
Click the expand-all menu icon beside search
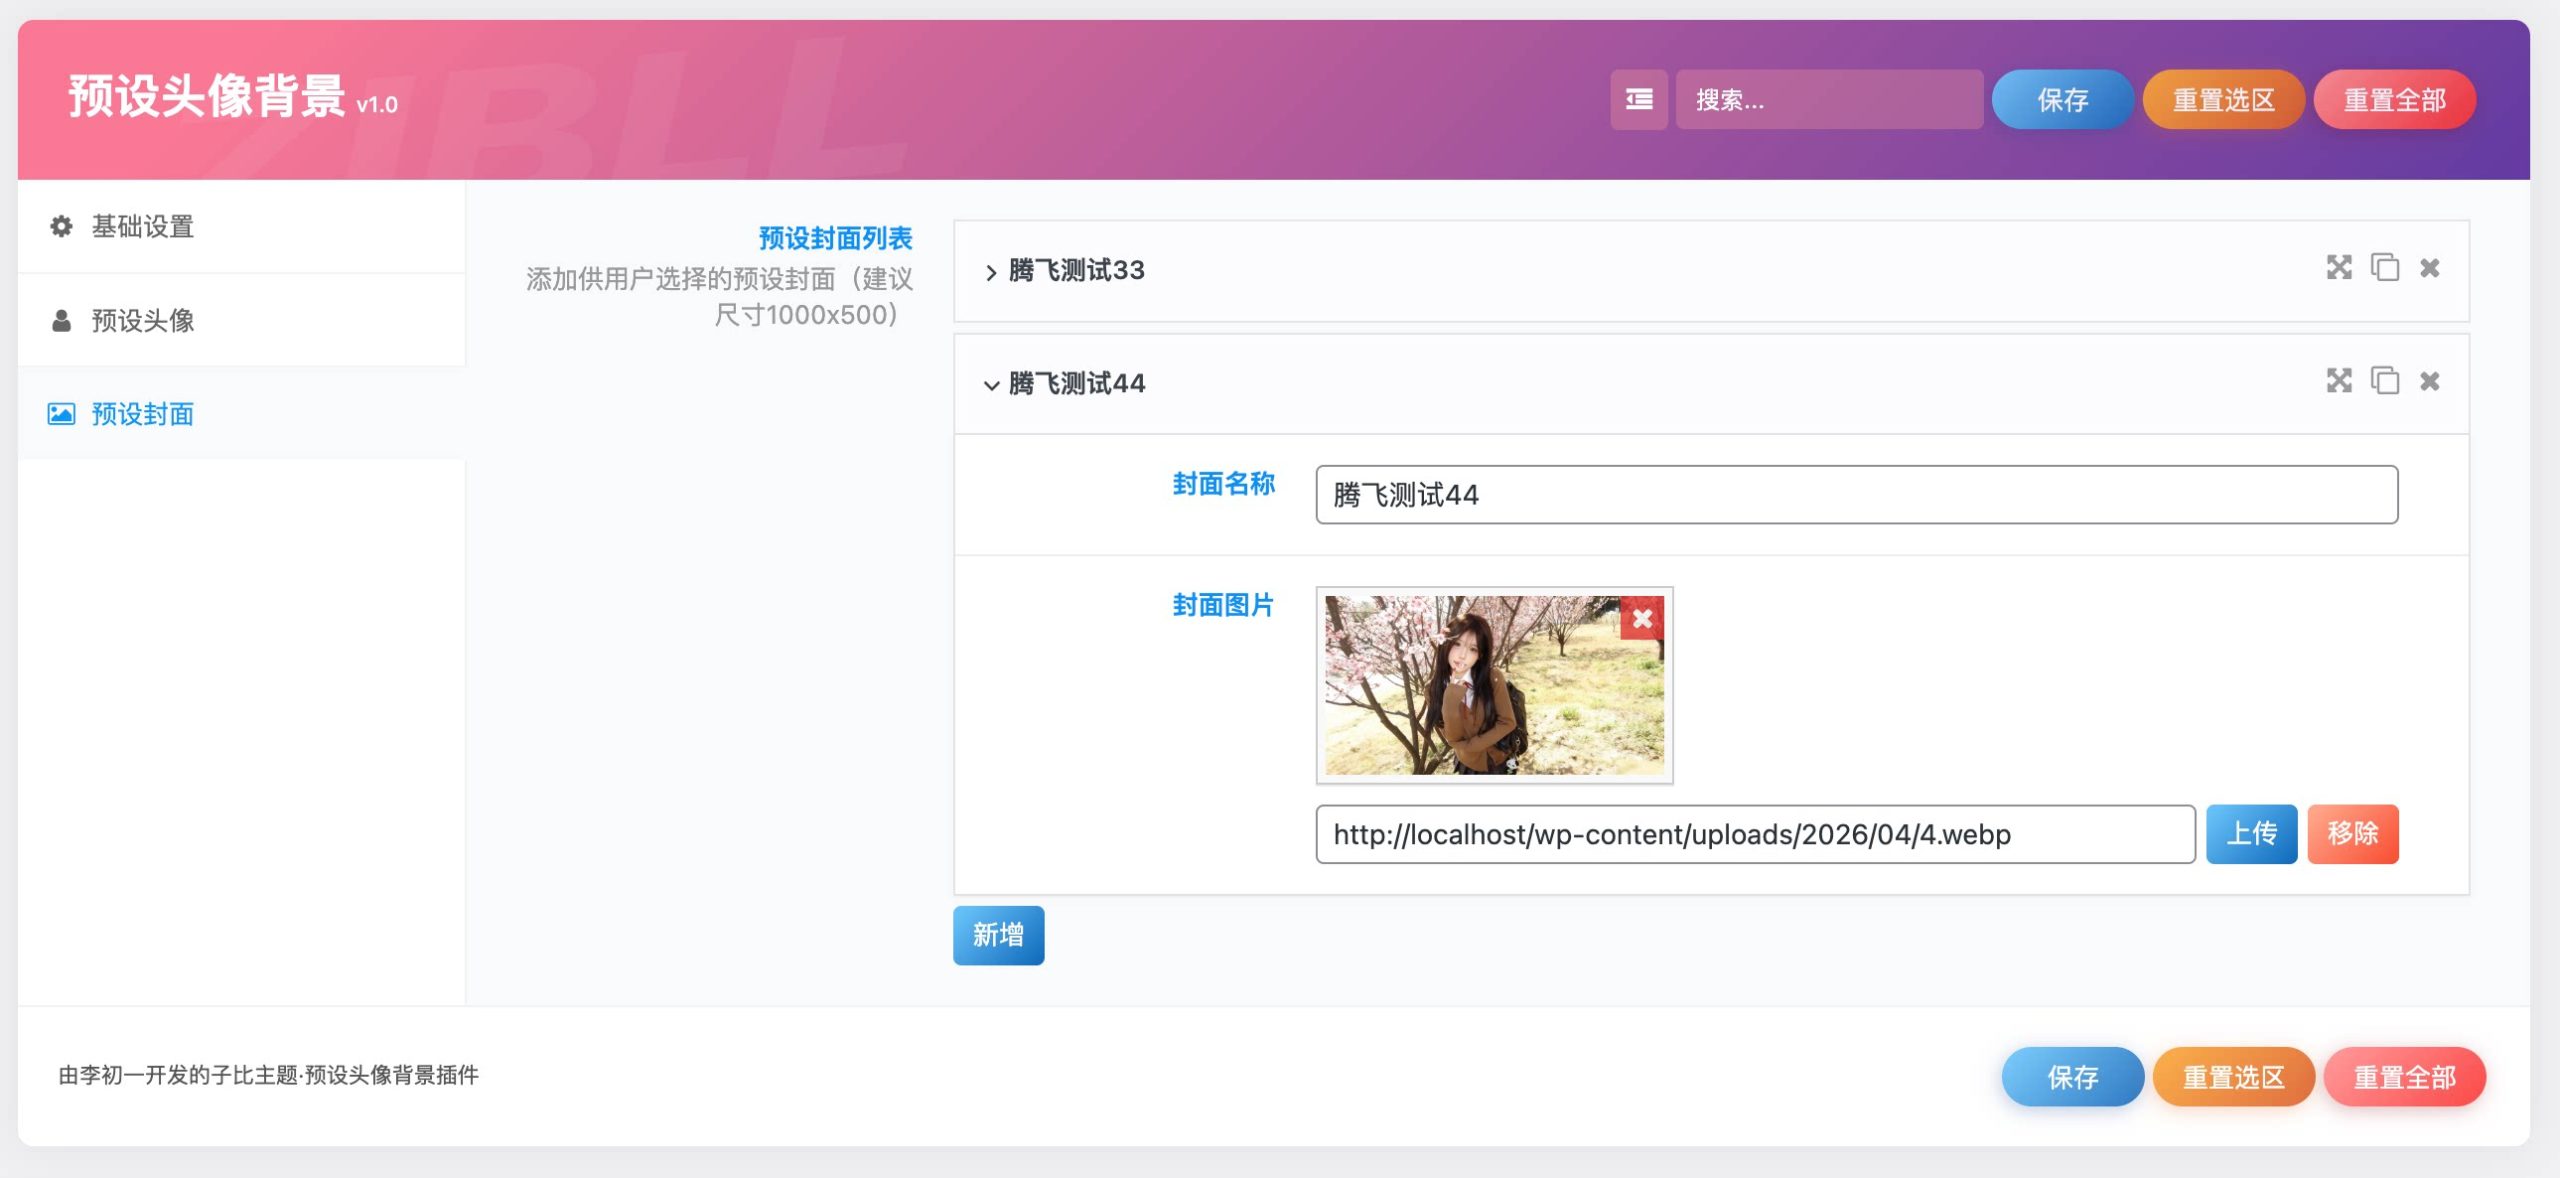[1638, 99]
